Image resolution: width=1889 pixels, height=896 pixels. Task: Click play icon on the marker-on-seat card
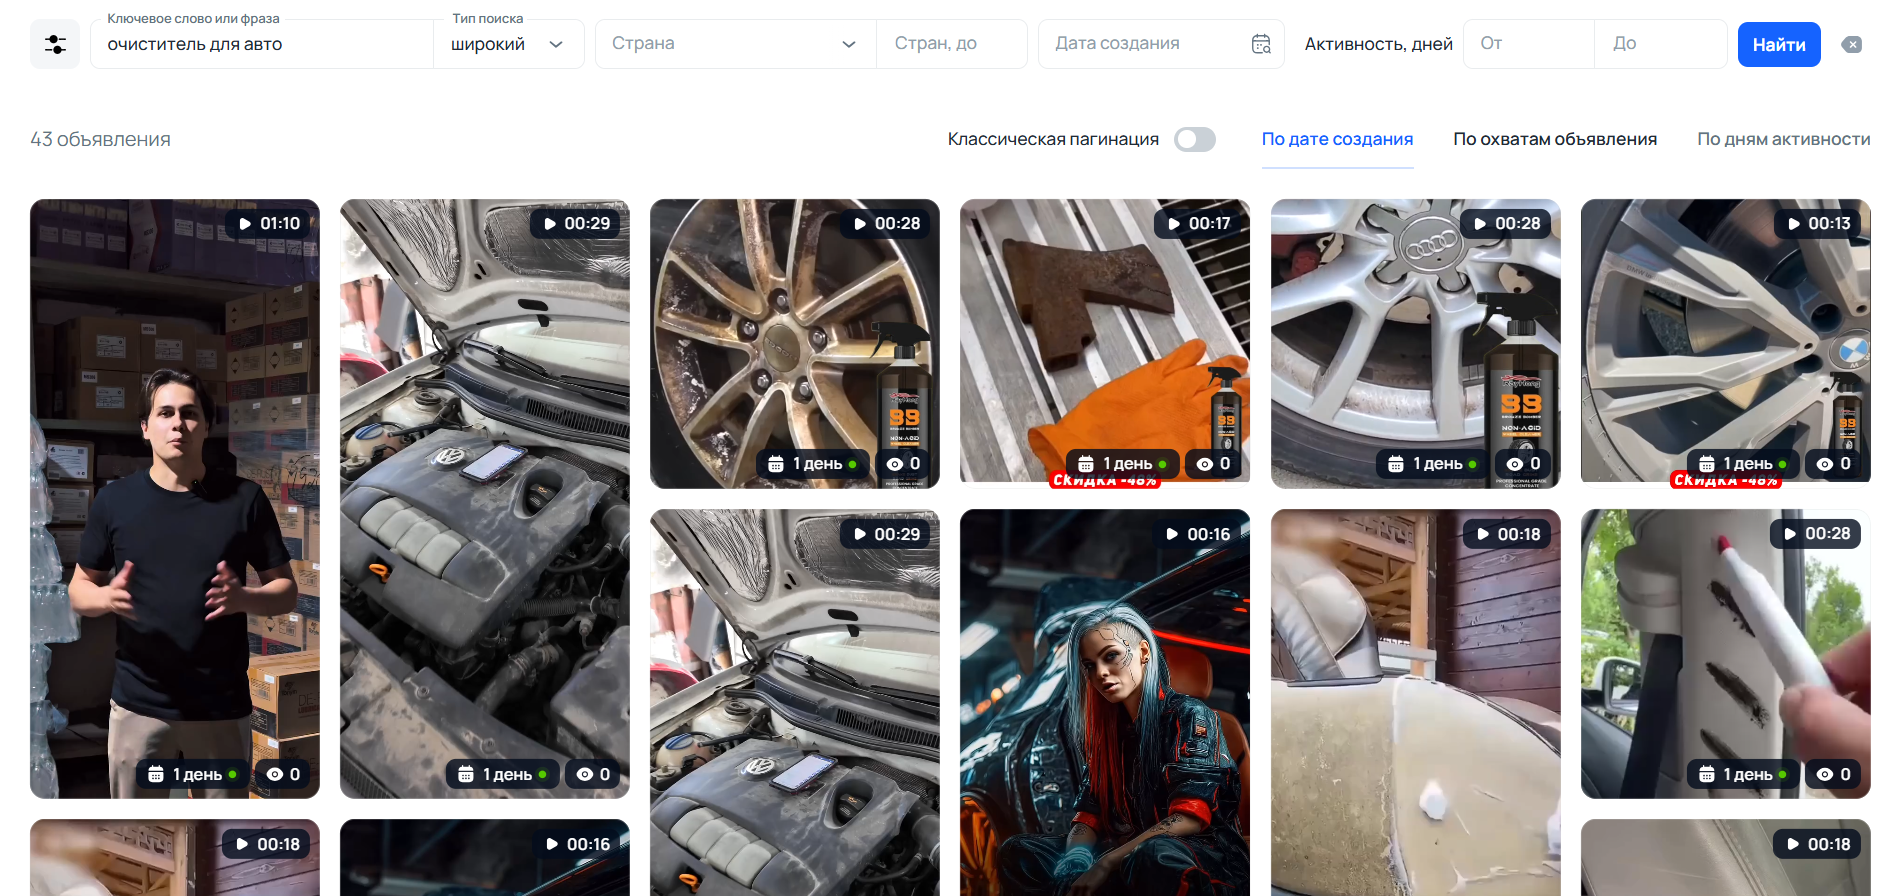click(x=1790, y=534)
